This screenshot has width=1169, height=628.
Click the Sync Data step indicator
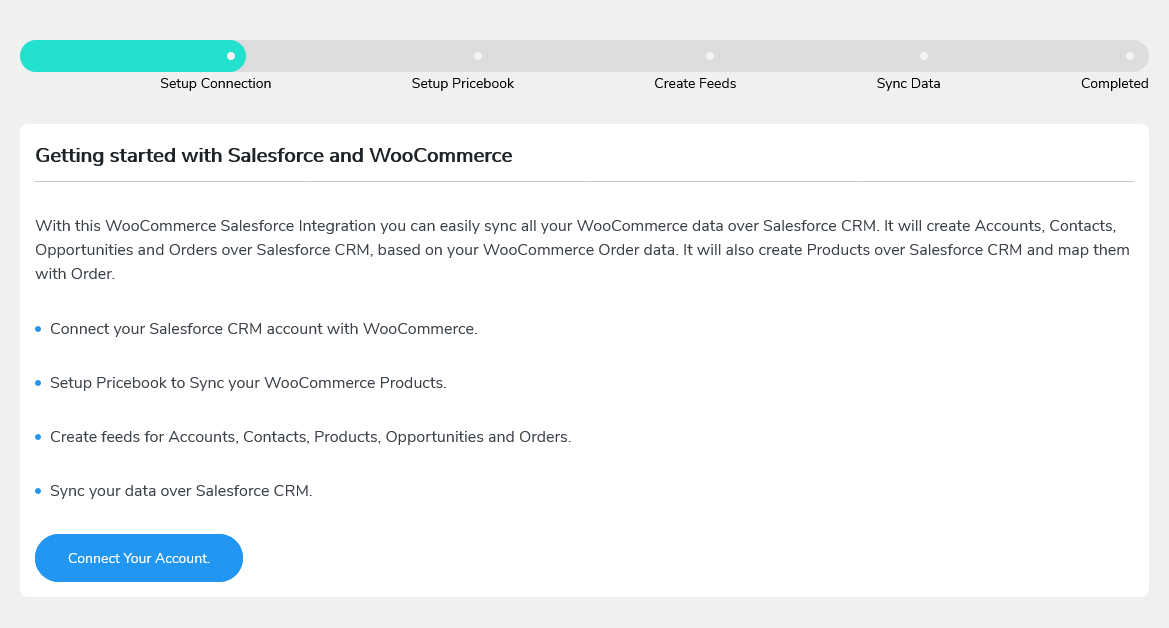point(924,56)
